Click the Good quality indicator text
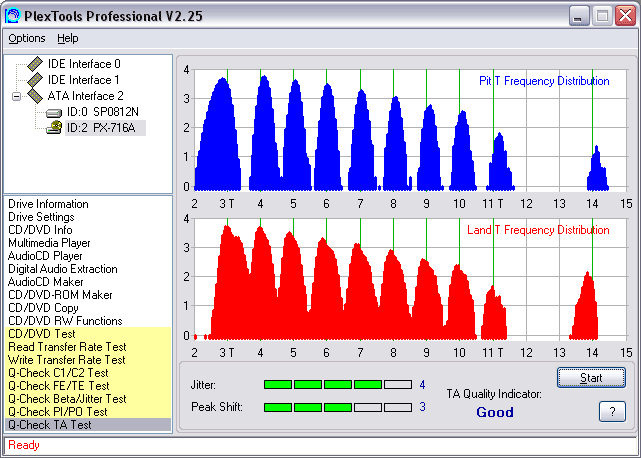 pos(495,412)
